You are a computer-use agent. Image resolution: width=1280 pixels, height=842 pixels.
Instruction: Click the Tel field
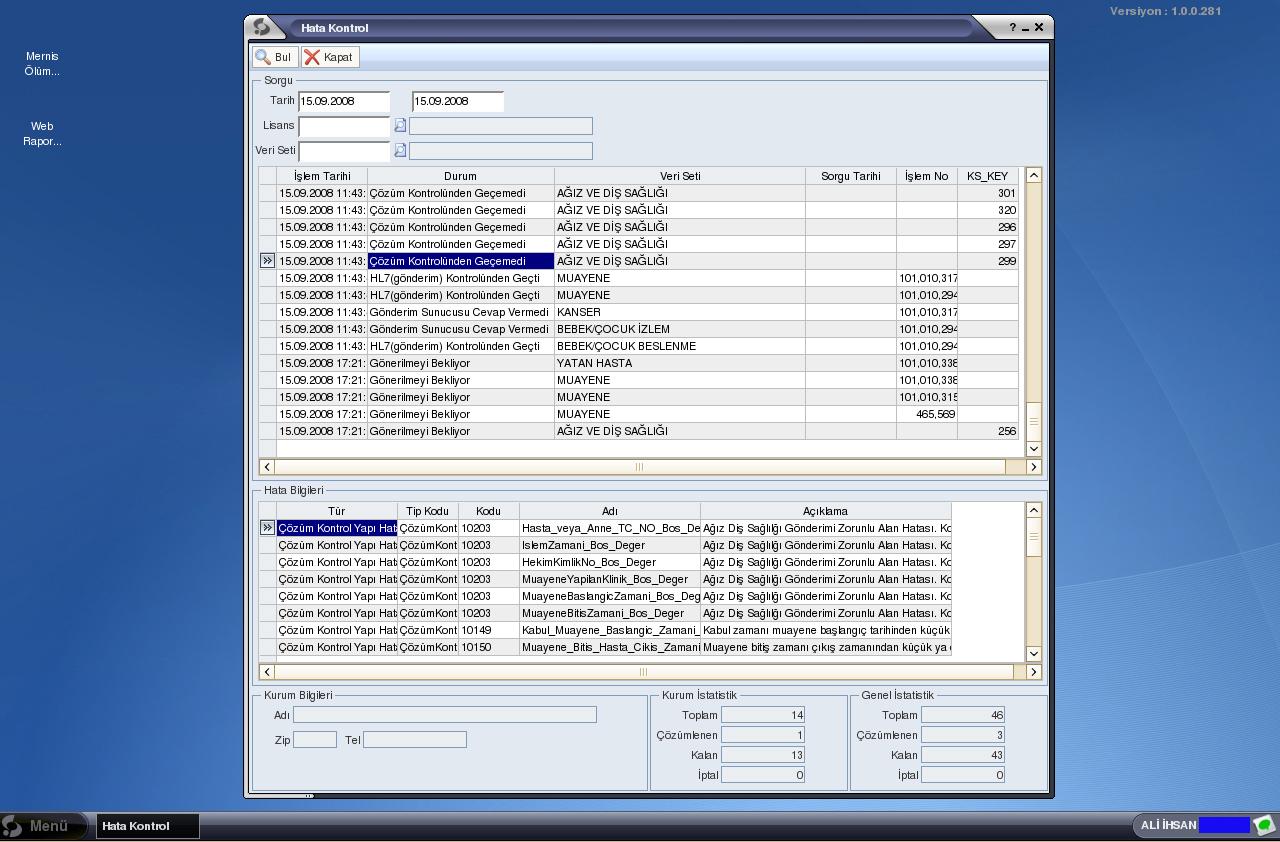[415, 740]
